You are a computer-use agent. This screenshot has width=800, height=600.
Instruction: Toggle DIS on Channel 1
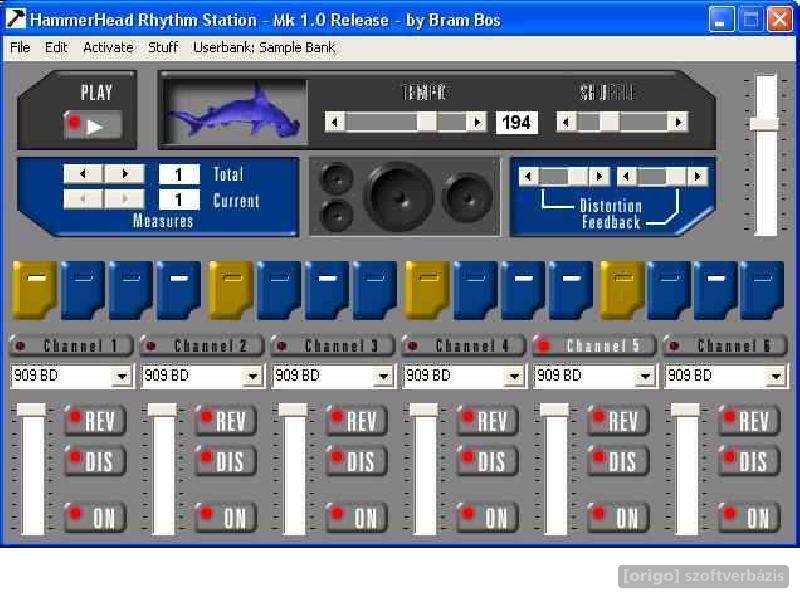pyautogui.click(x=95, y=461)
